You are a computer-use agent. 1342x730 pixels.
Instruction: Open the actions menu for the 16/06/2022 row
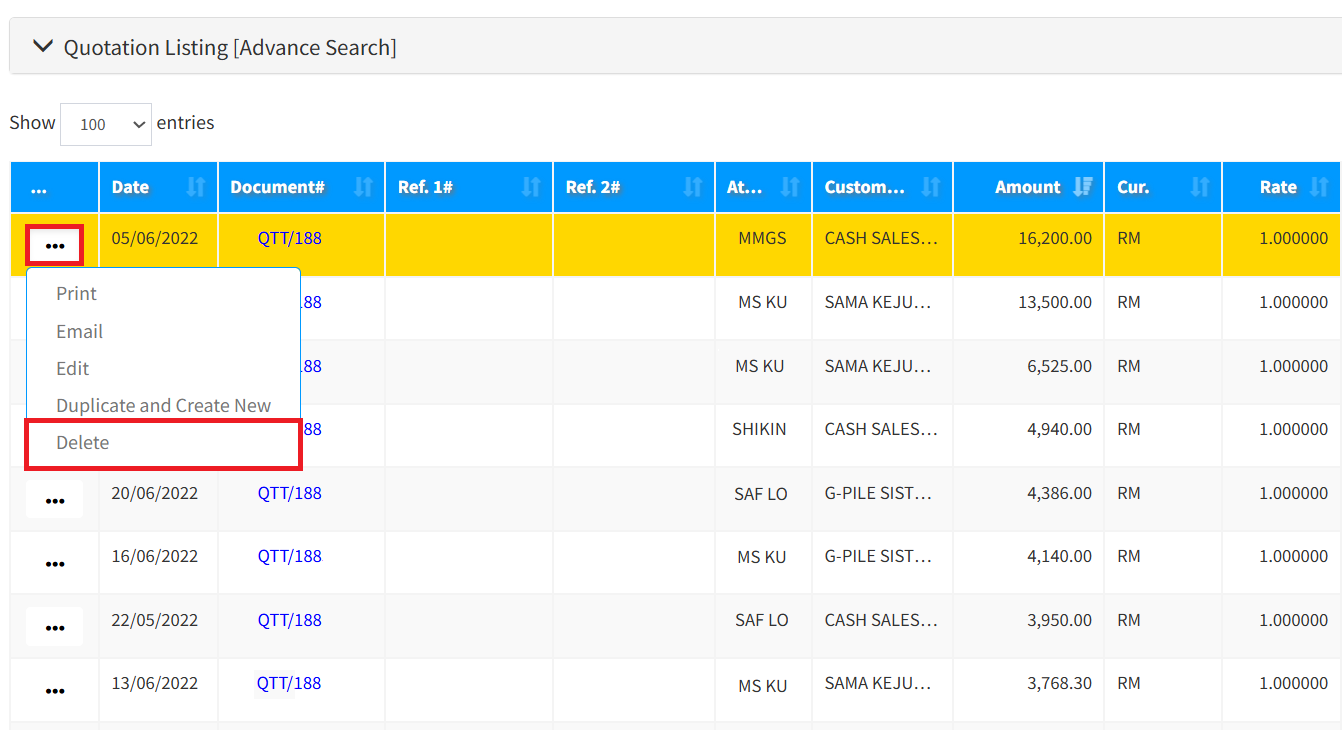55,563
